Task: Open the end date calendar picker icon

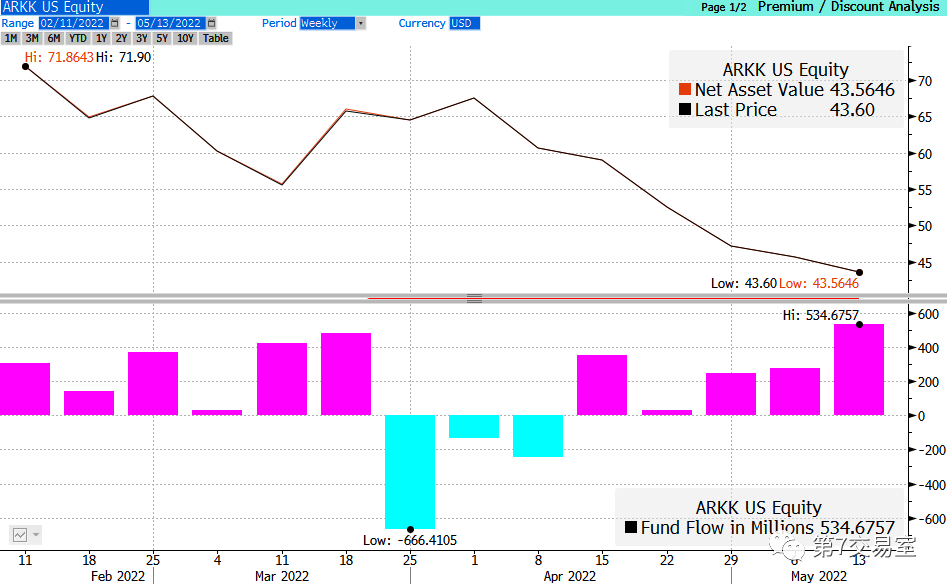Action: pyautogui.click(x=211, y=23)
